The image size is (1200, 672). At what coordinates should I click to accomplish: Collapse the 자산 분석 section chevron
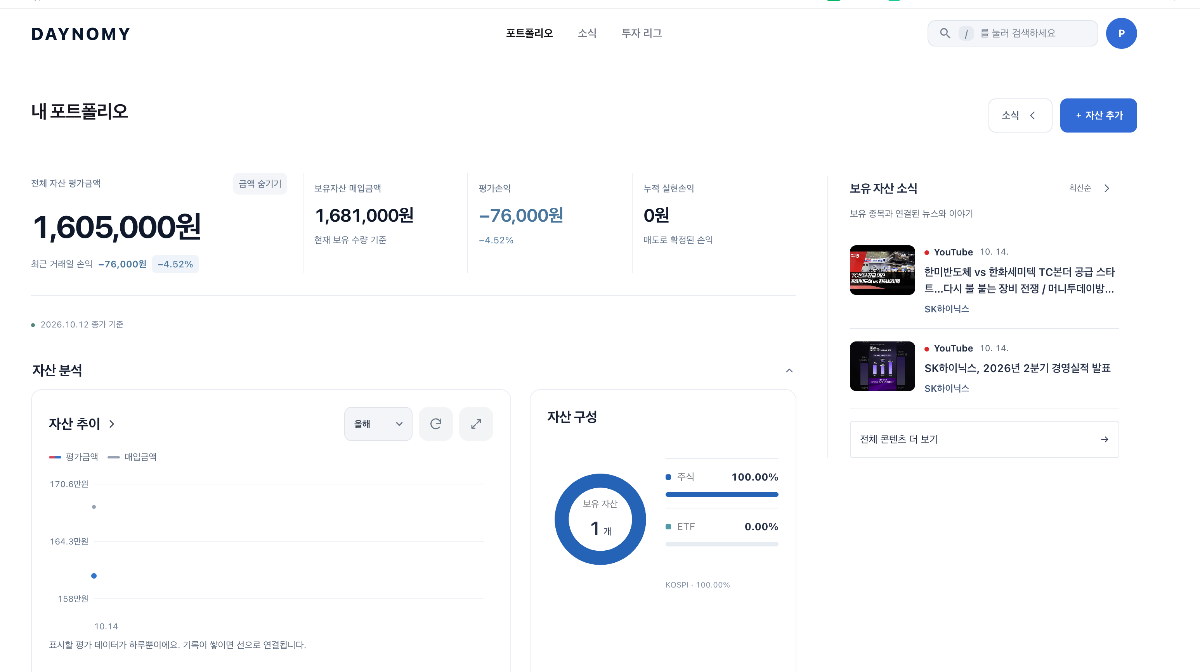coord(789,370)
